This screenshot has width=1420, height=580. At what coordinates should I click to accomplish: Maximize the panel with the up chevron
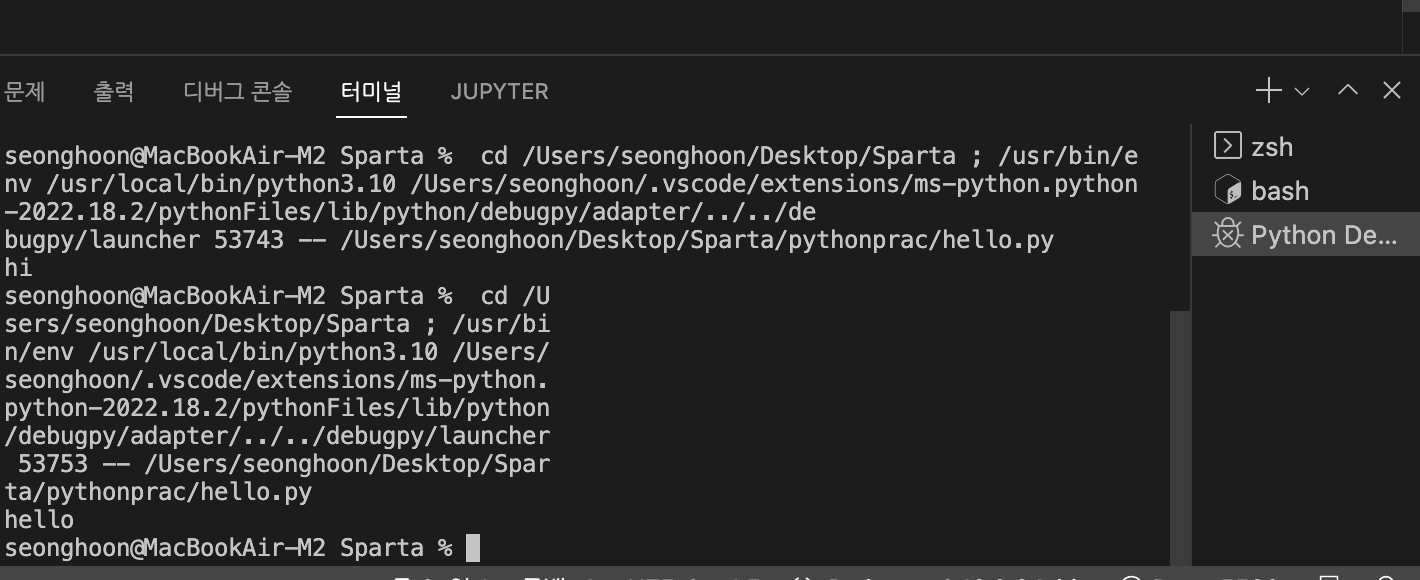(1348, 90)
